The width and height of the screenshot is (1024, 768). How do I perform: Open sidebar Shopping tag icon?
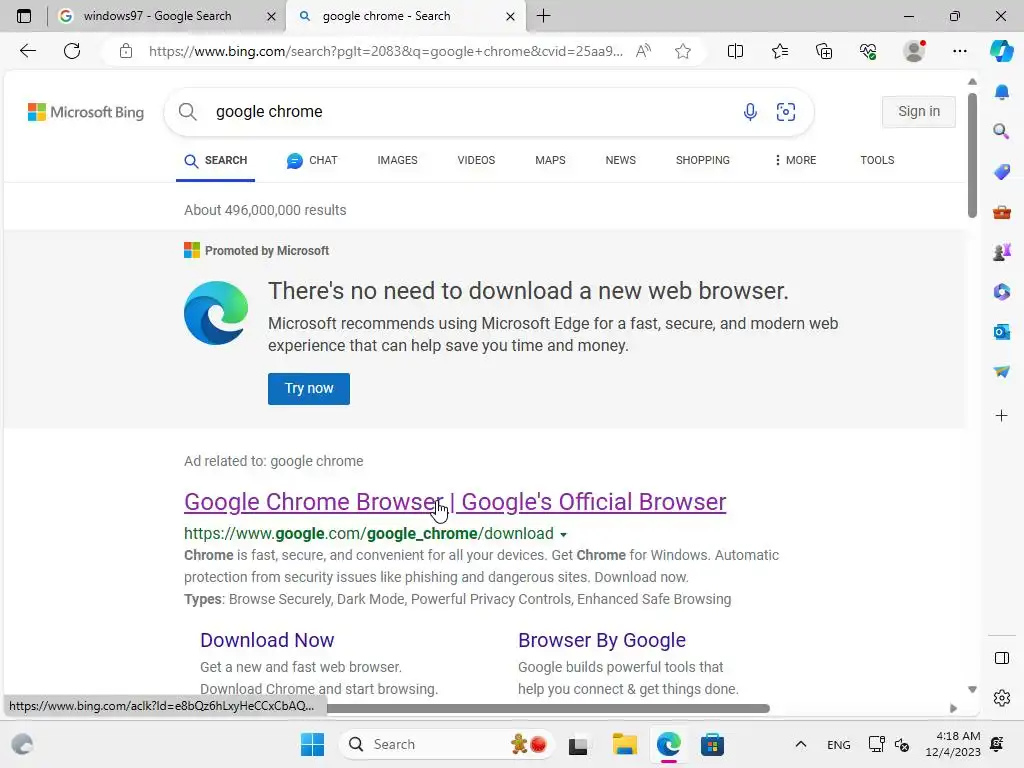click(1001, 172)
